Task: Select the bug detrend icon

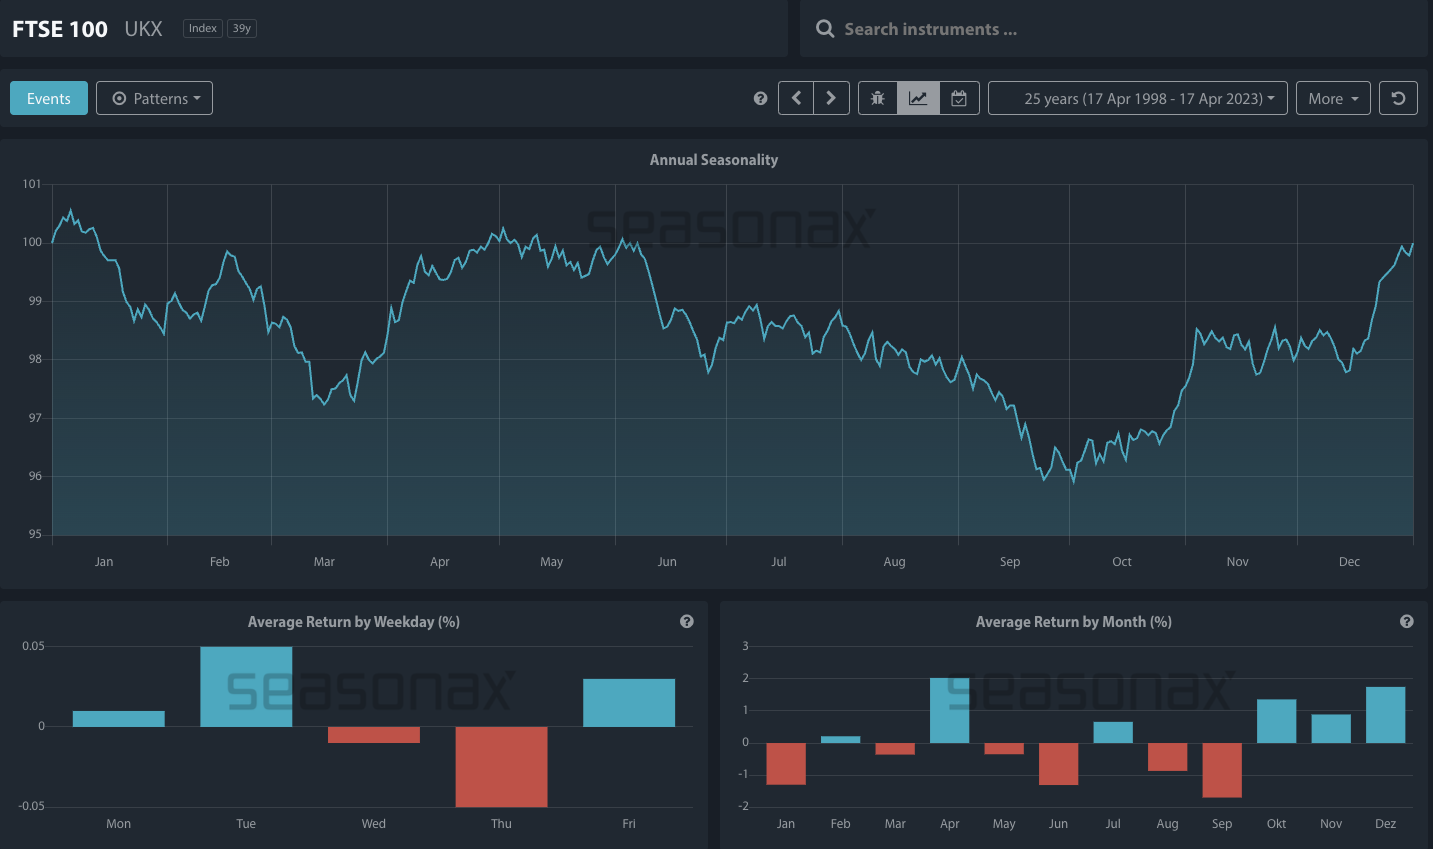Action: pos(878,98)
